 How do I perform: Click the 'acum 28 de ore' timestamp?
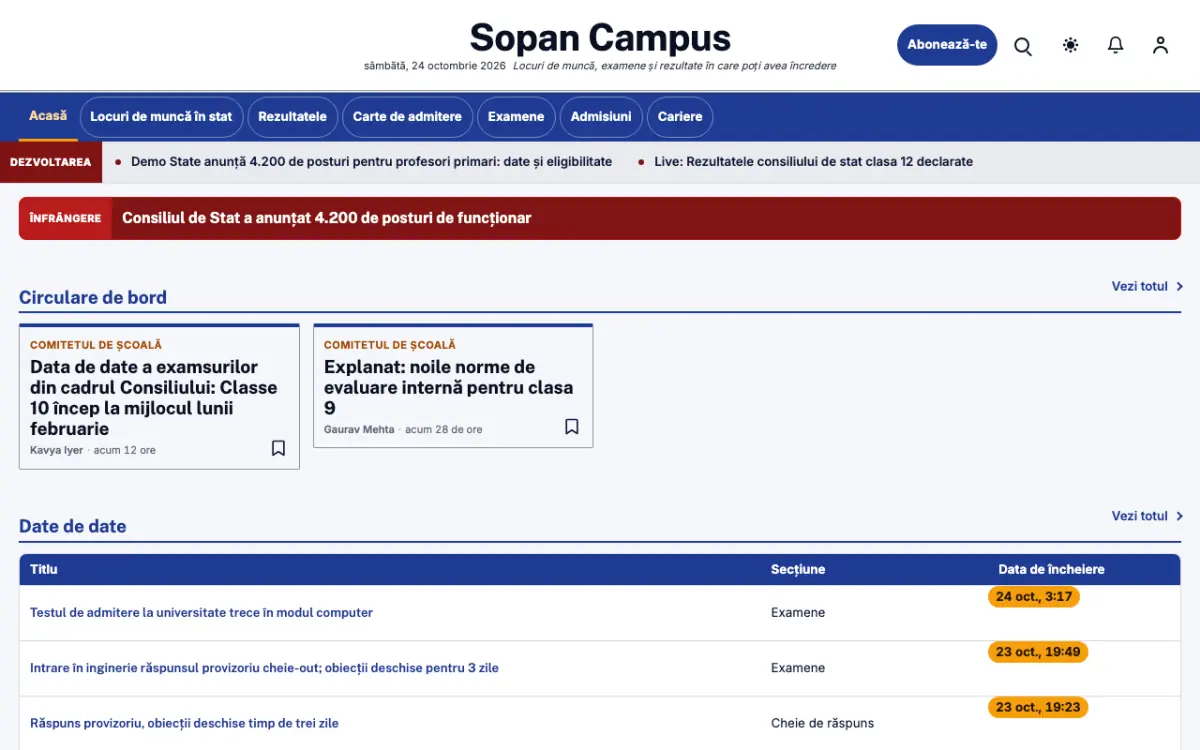pyautogui.click(x=444, y=429)
